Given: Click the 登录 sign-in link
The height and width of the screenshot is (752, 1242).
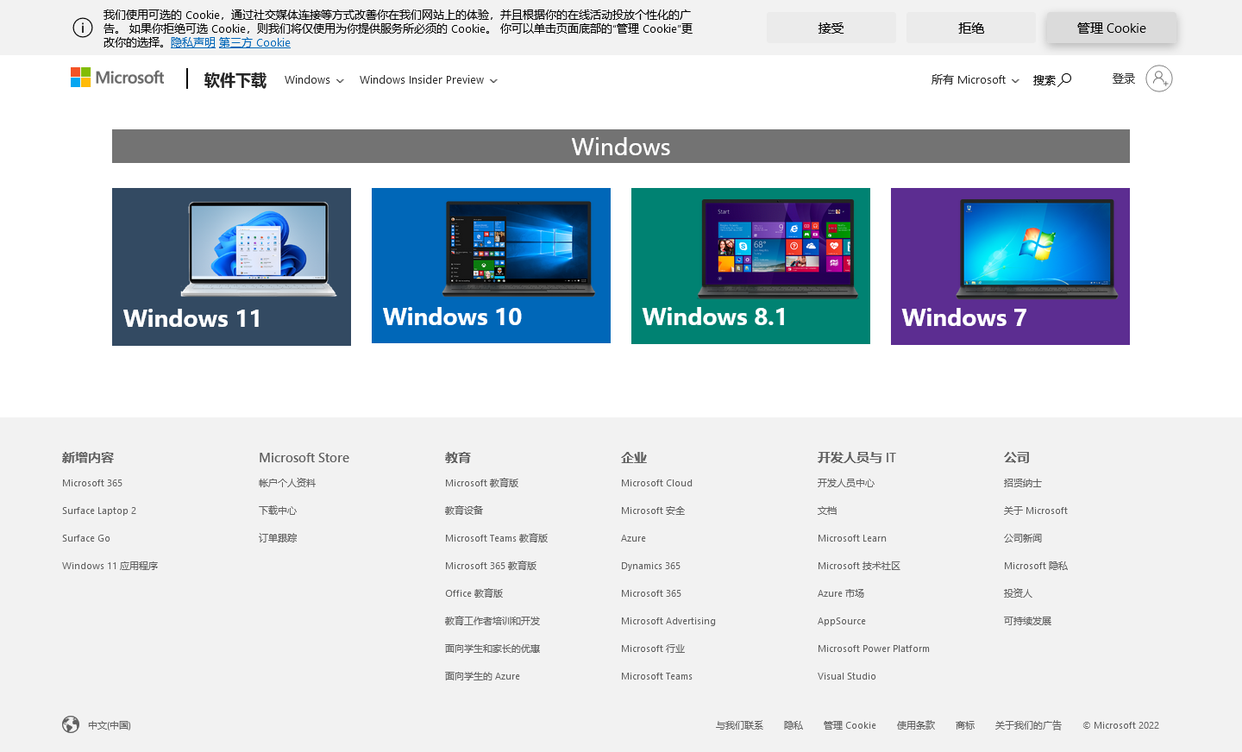Looking at the screenshot, I should click(x=1124, y=79).
